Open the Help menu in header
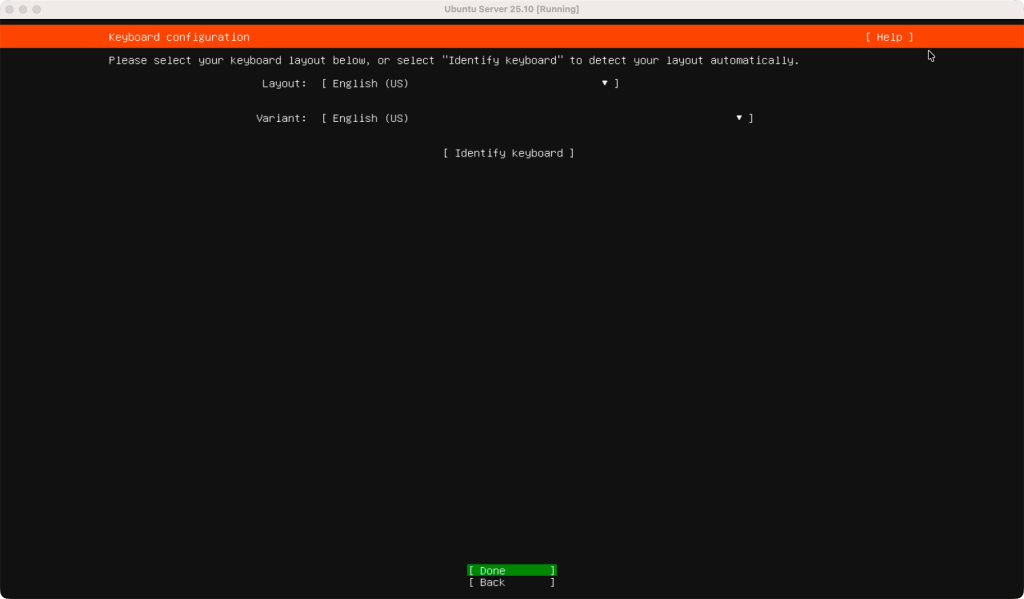 pyautogui.click(x=889, y=37)
